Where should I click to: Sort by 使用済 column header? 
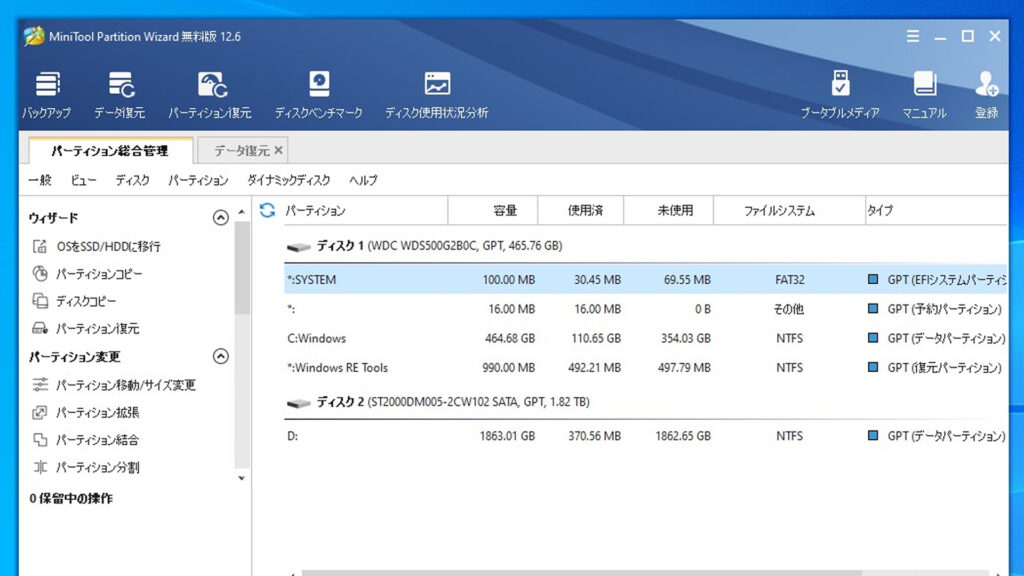coord(581,210)
